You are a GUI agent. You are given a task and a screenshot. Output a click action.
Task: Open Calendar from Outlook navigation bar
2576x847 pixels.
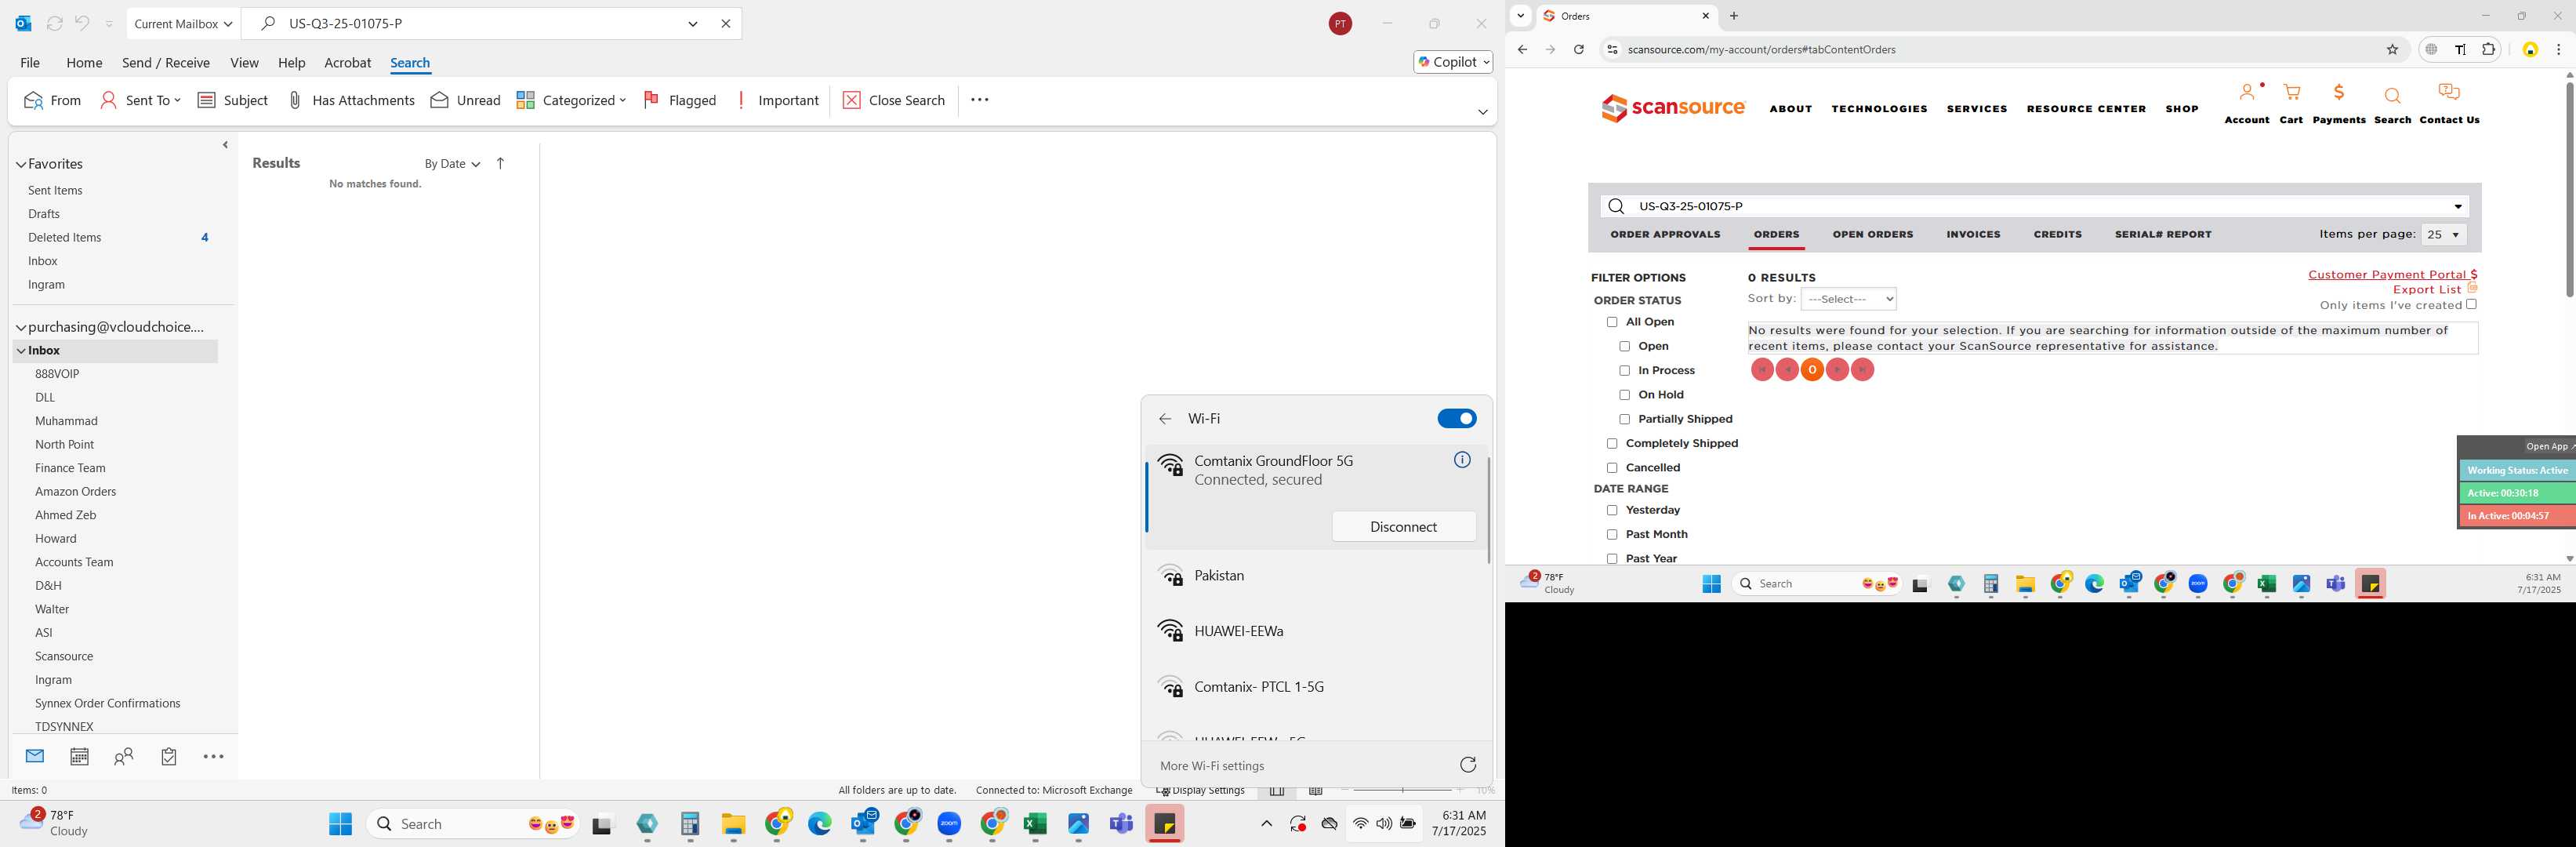[x=79, y=756]
